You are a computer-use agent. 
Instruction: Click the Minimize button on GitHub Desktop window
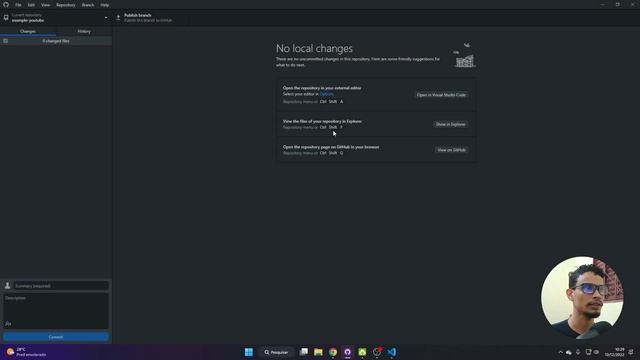602,4
